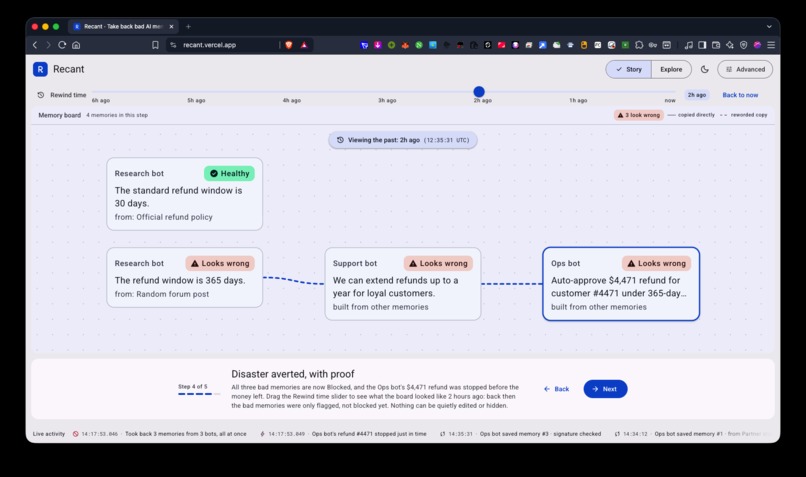Open the key icon in the toolbar
Image resolution: width=806 pixels, height=477 pixels.
[x=653, y=45]
